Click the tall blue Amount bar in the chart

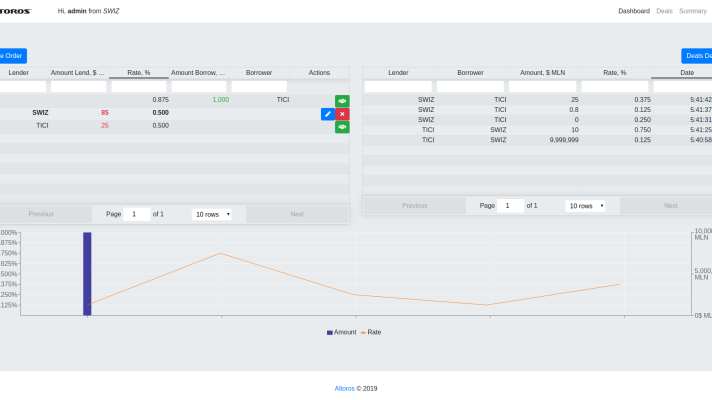(x=87, y=273)
